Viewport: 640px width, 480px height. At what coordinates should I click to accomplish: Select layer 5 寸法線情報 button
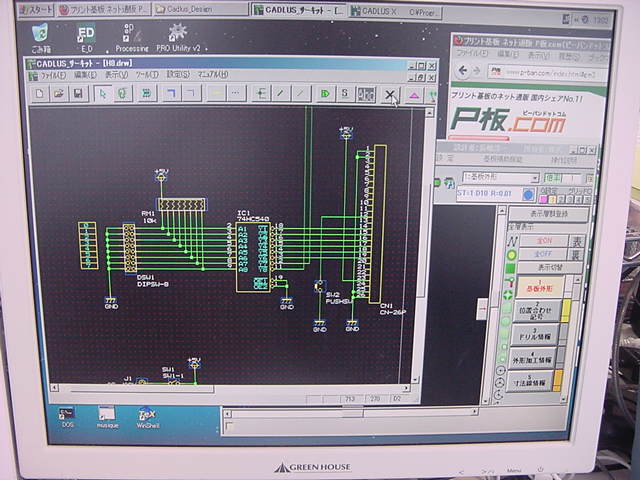click(529, 381)
